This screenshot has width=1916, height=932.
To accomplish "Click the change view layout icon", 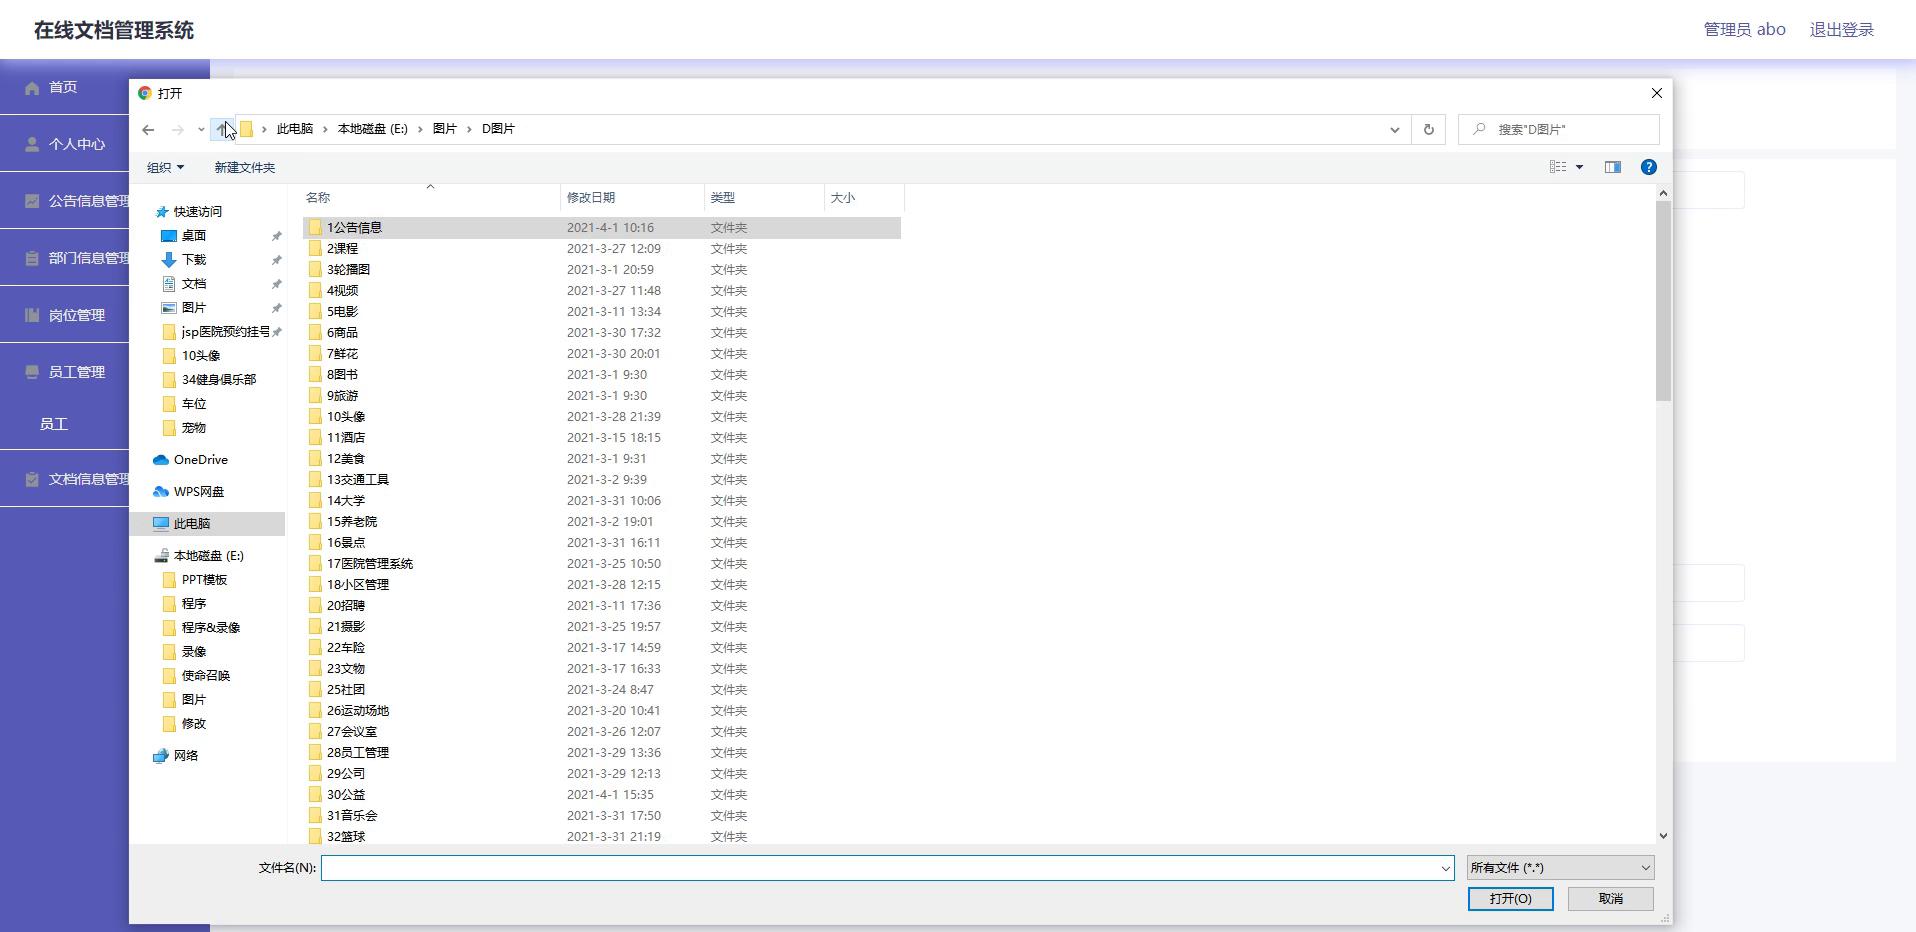I will [1558, 167].
